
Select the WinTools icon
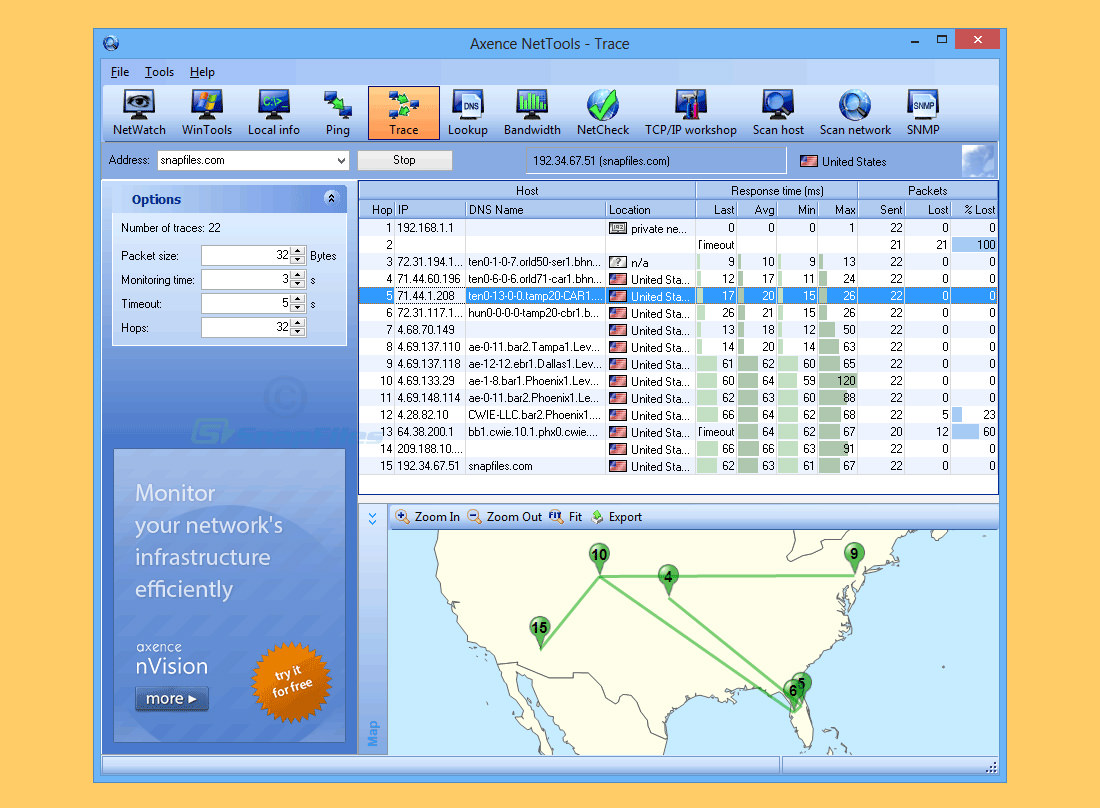point(206,111)
